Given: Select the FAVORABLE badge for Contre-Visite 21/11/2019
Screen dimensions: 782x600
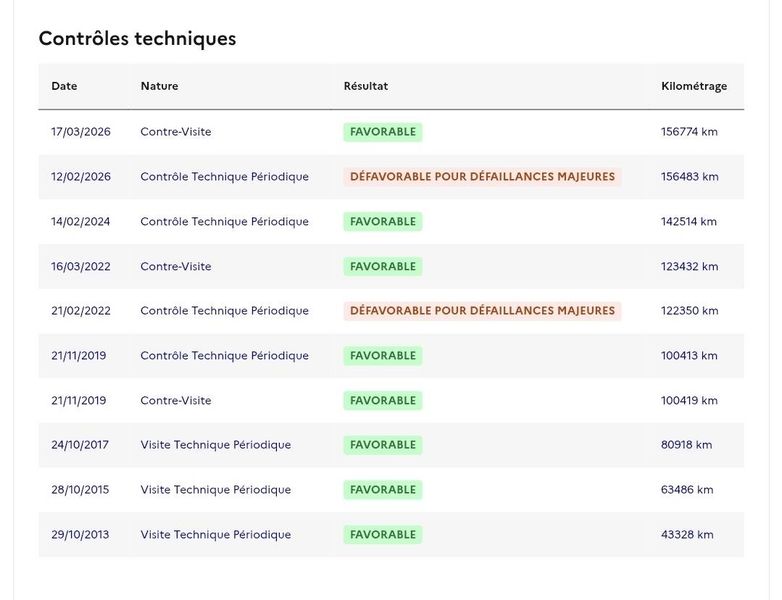Looking at the screenshot, I should click(x=383, y=400).
